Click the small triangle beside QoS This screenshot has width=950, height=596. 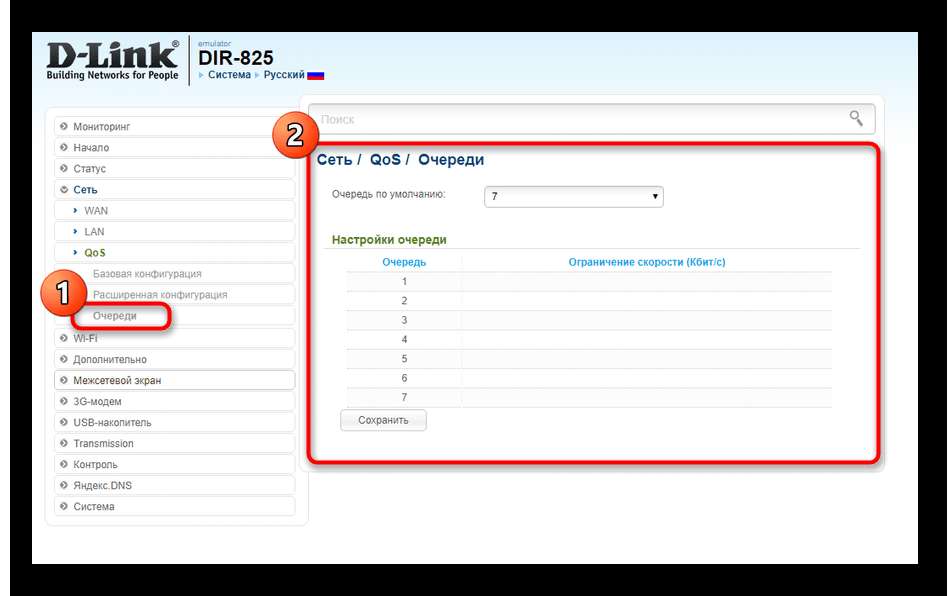75,252
